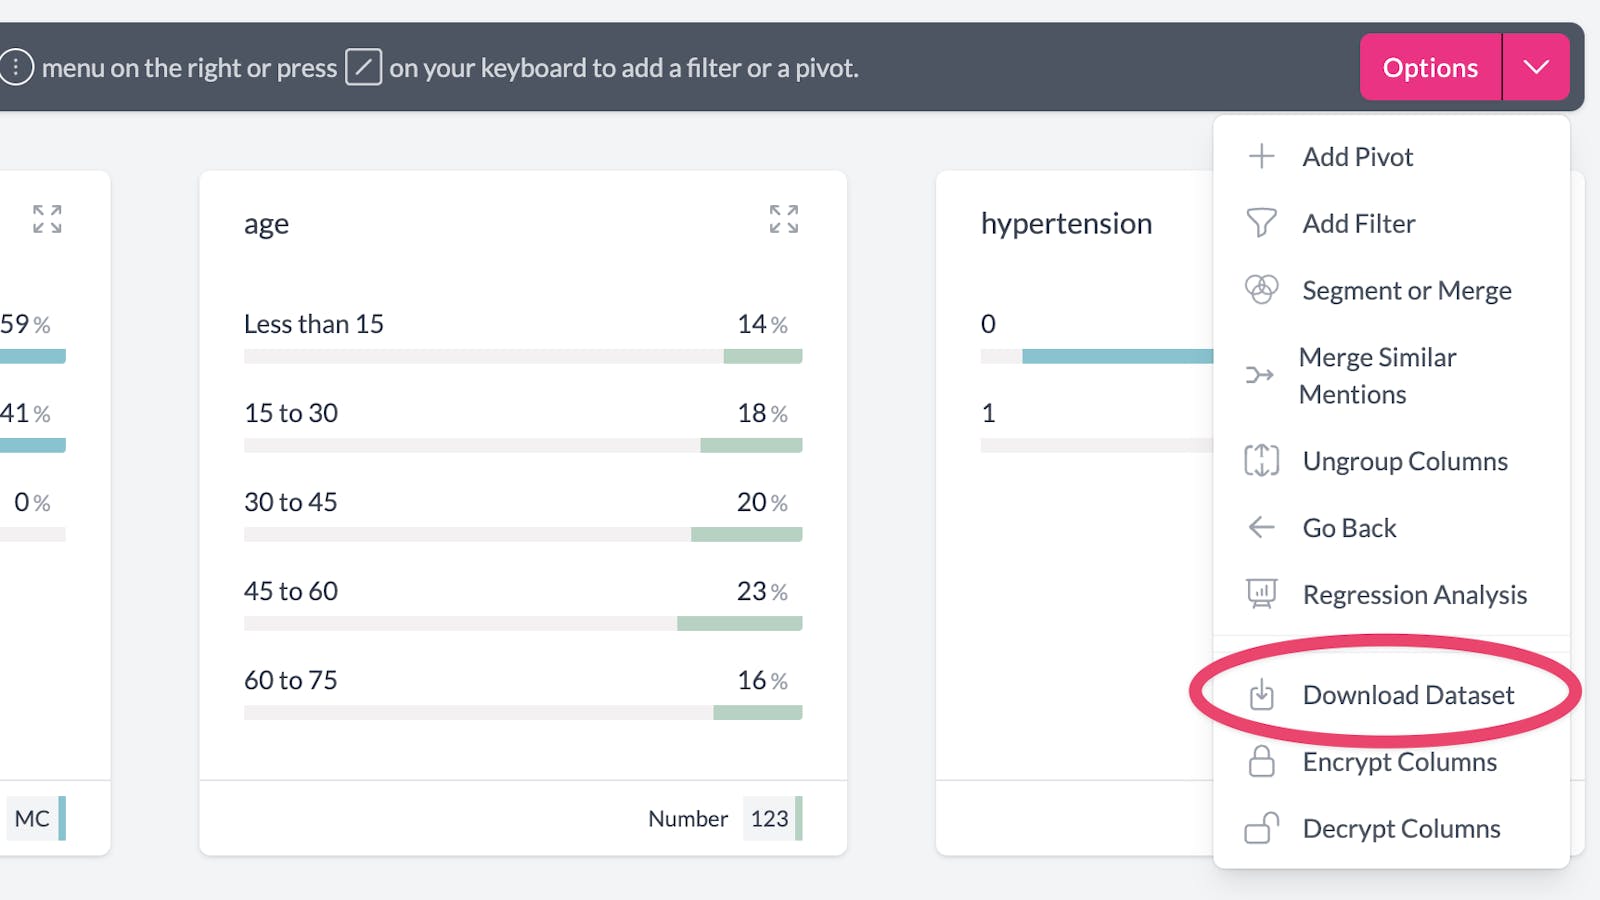This screenshot has width=1600, height=900.
Task: Click the Download Dataset icon
Action: click(x=1262, y=694)
